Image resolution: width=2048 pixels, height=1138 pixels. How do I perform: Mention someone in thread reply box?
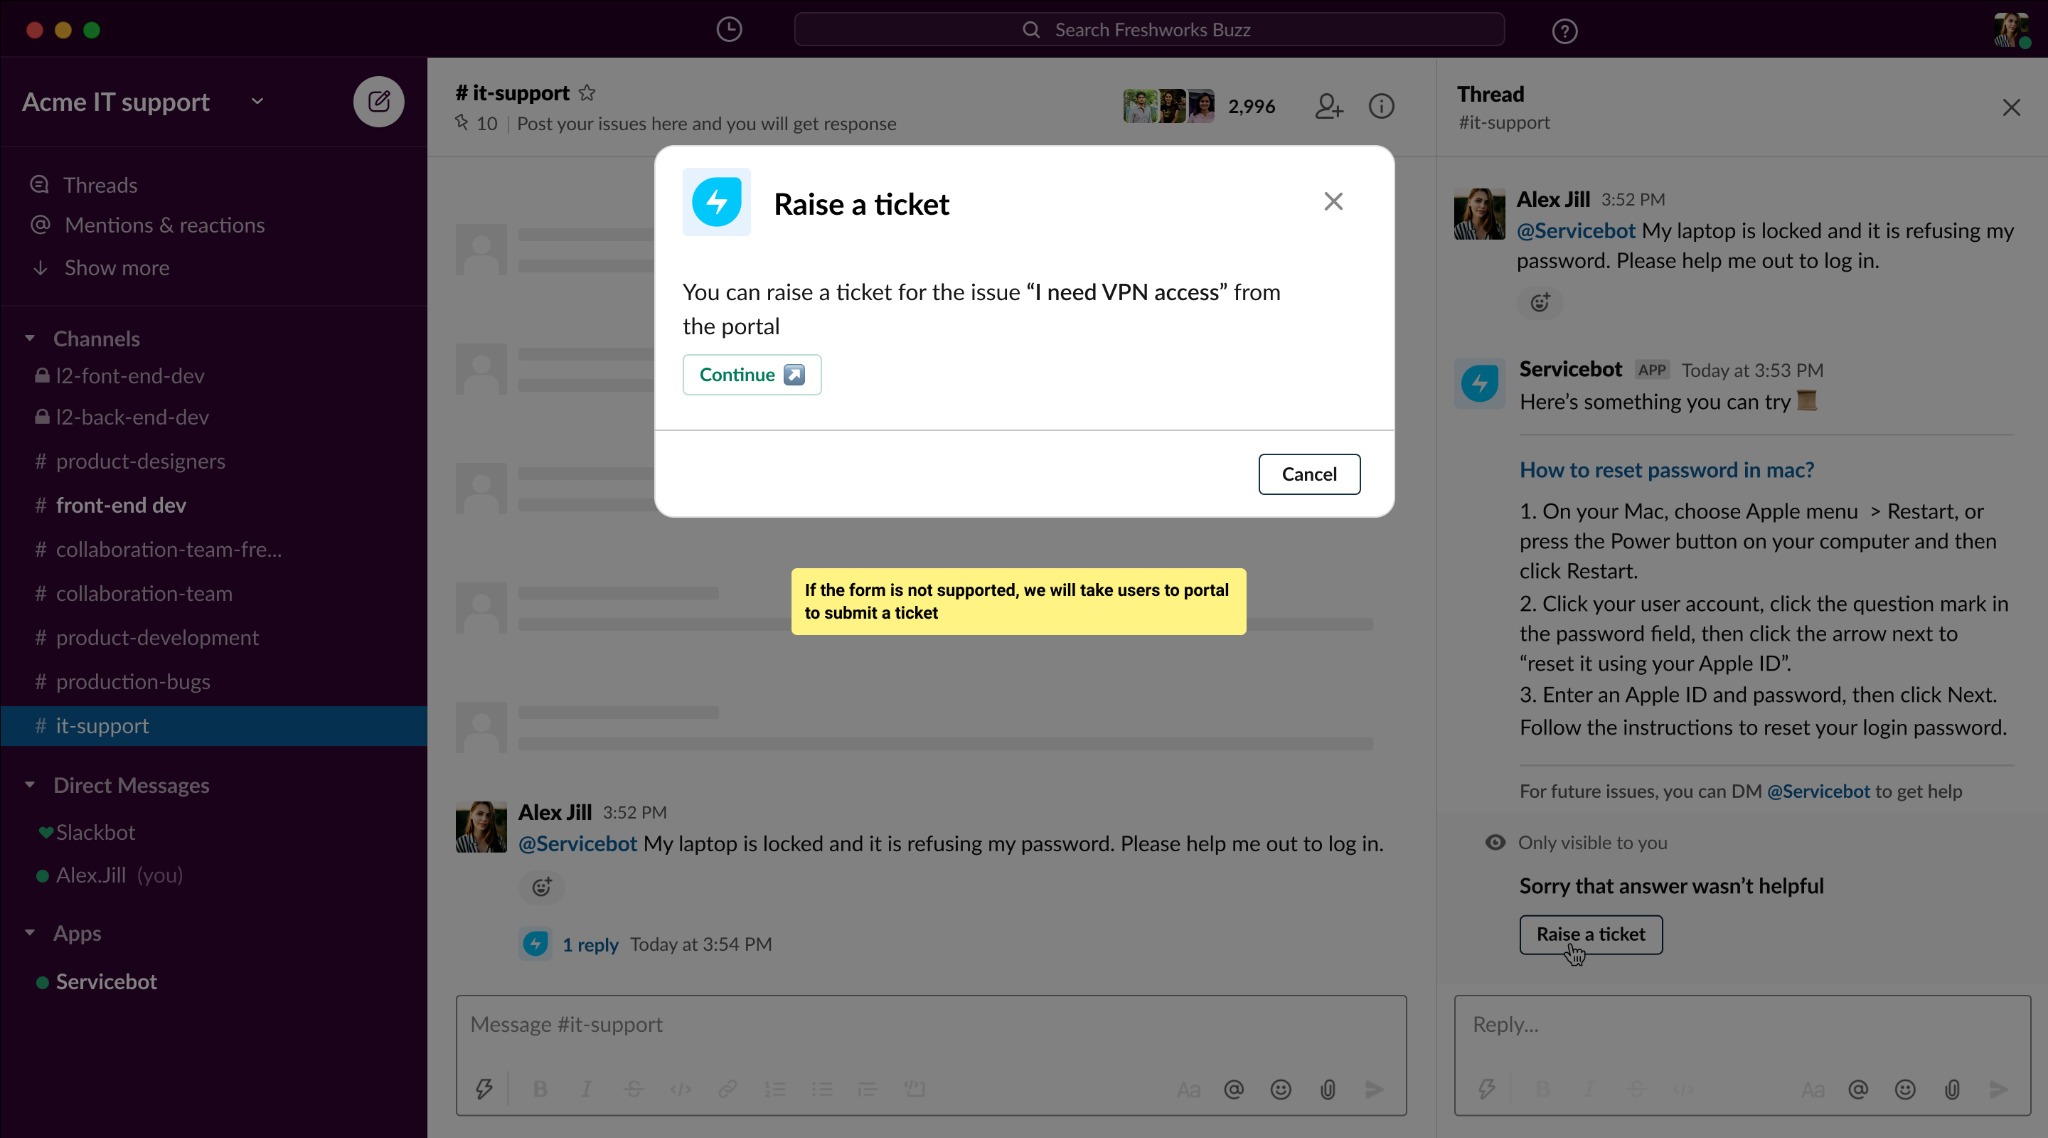(1858, 1089)
